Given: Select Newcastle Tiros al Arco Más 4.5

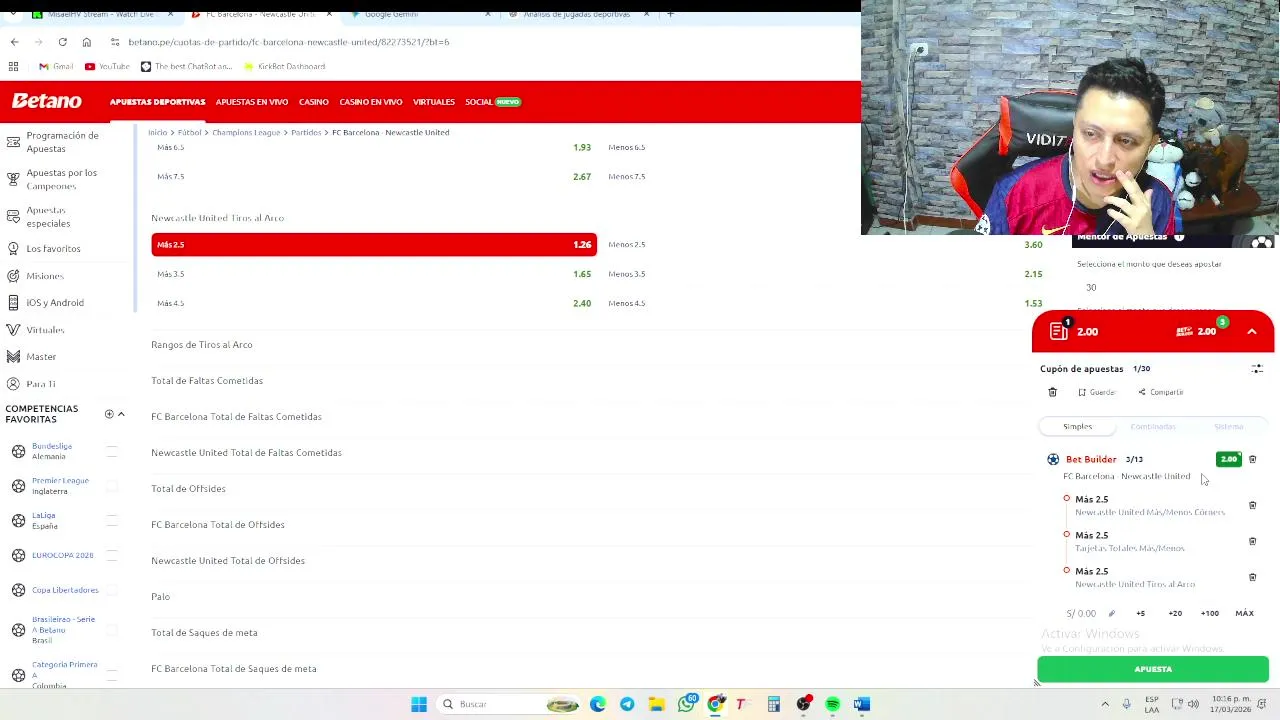Looking at the screenshot, I should pyautogui.click(x=374, y=303).
